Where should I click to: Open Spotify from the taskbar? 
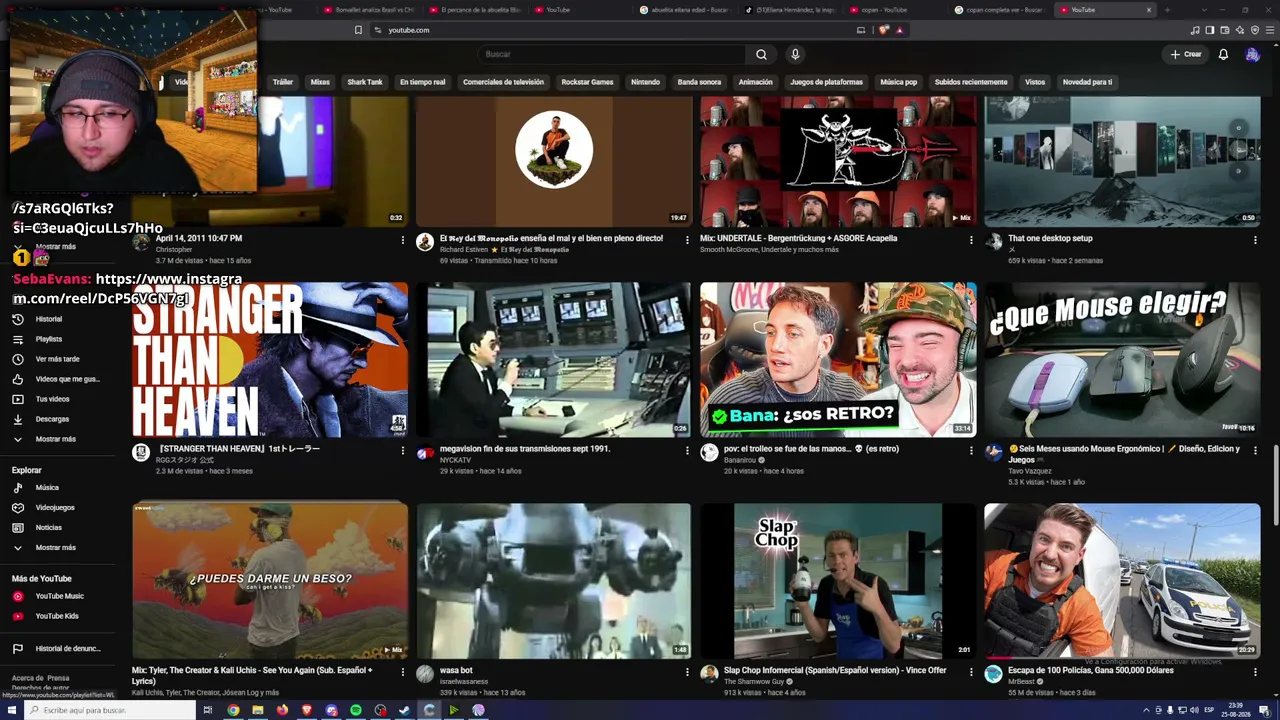(x=356, y=710)
